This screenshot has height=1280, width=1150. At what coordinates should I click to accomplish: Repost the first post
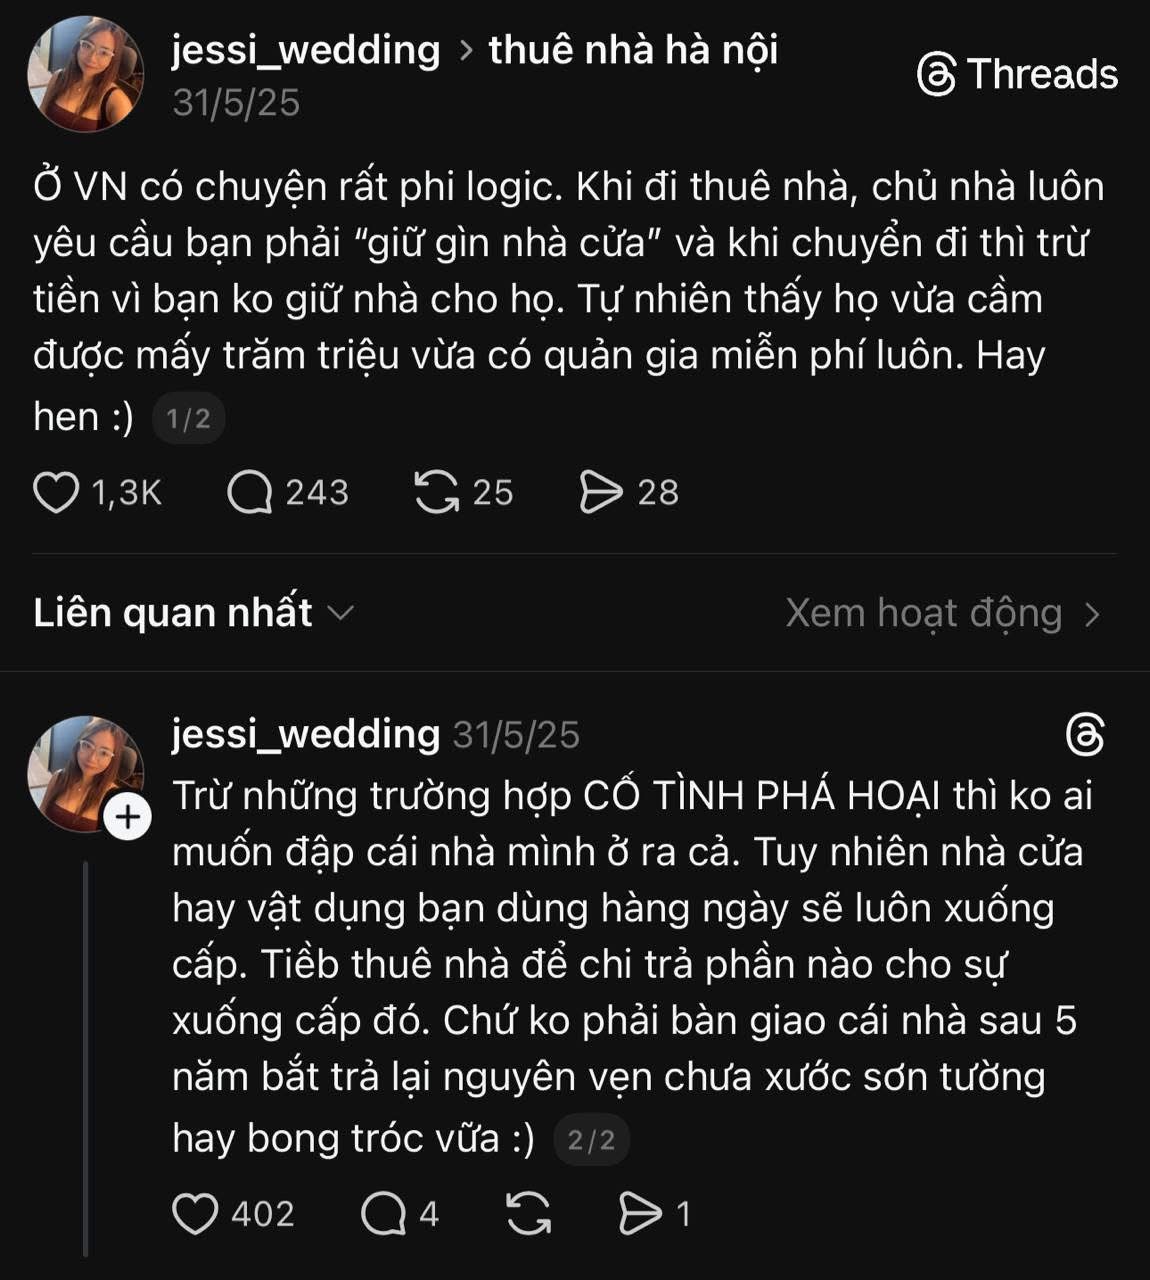[437, 492]
